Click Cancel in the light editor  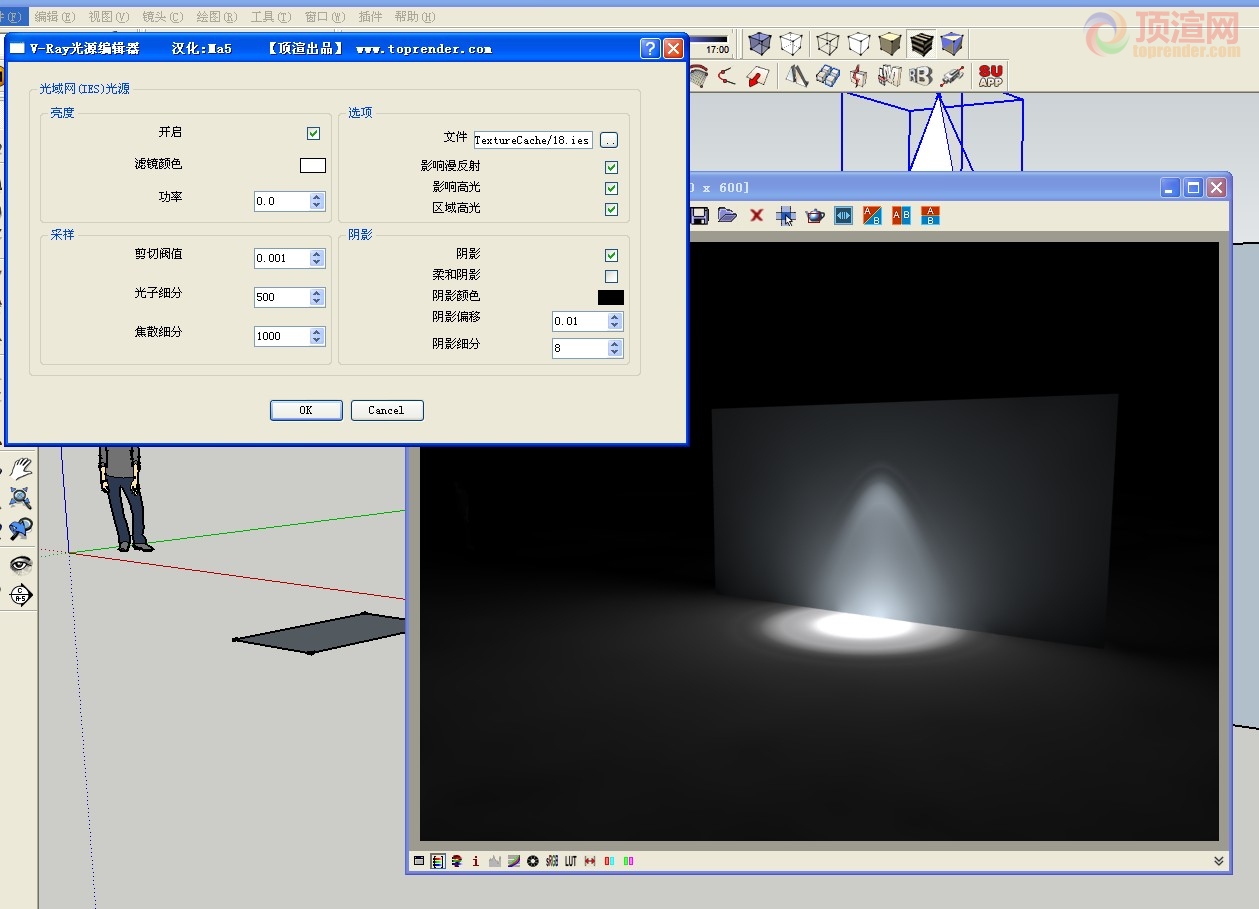(387, 410)
